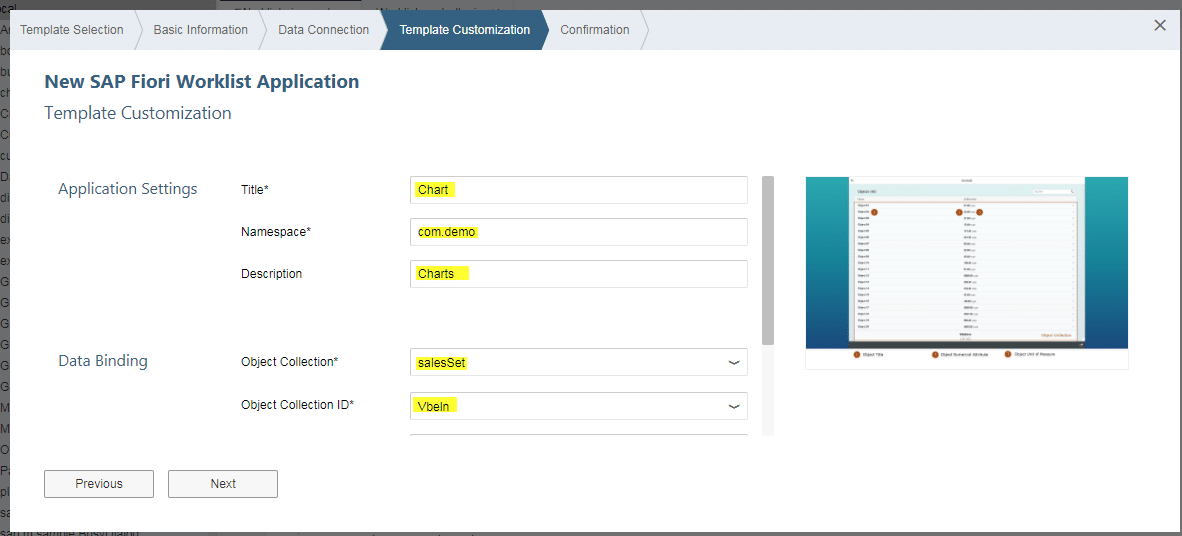
Task: Open the Object Collection ID dropdown arrow
Action: click(x=733, y=406)
